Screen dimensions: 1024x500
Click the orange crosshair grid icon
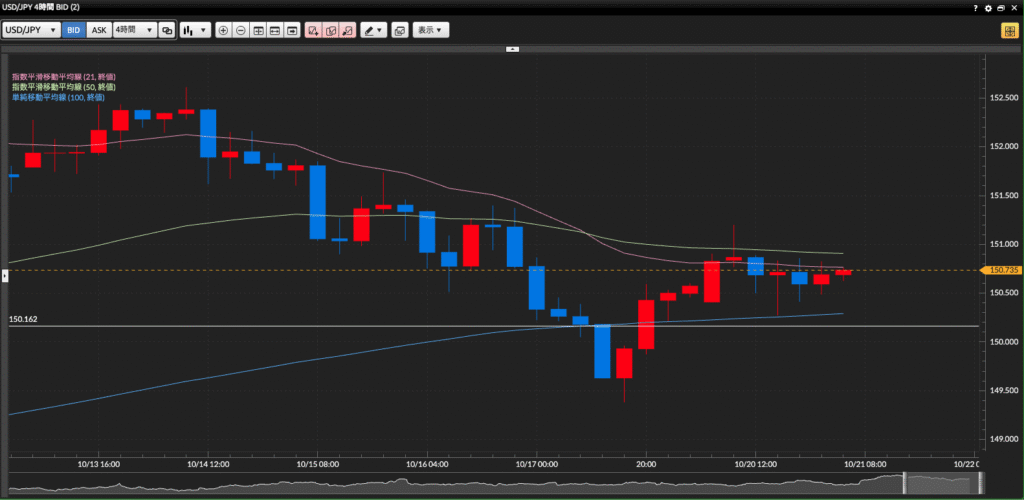[1008, 30]
